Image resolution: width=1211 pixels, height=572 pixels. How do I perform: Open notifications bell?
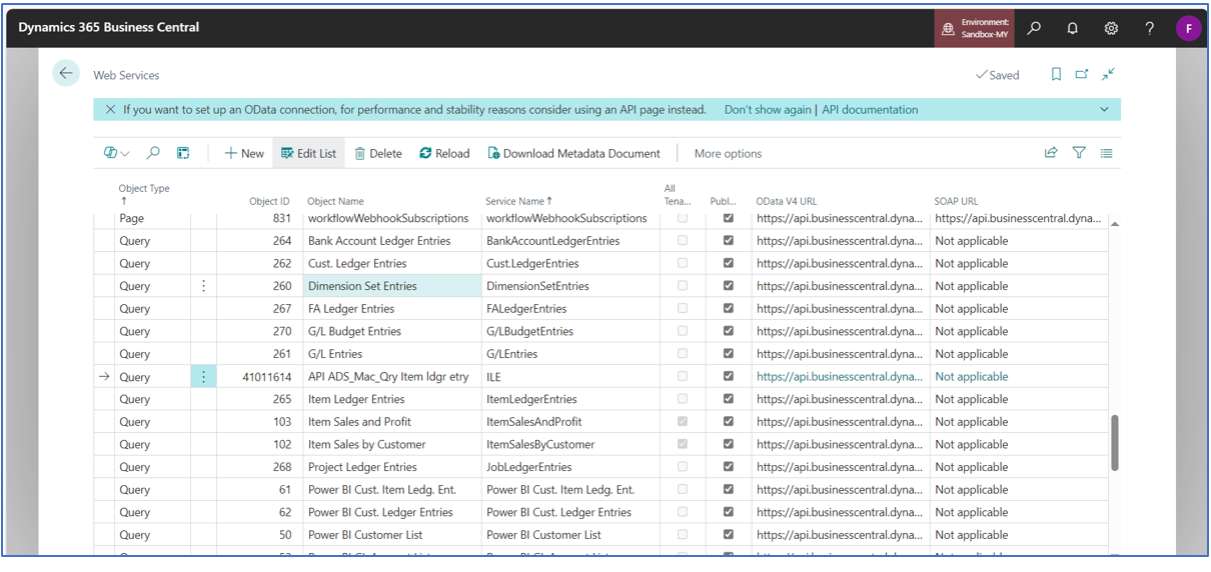click(x=1072, y=28)
